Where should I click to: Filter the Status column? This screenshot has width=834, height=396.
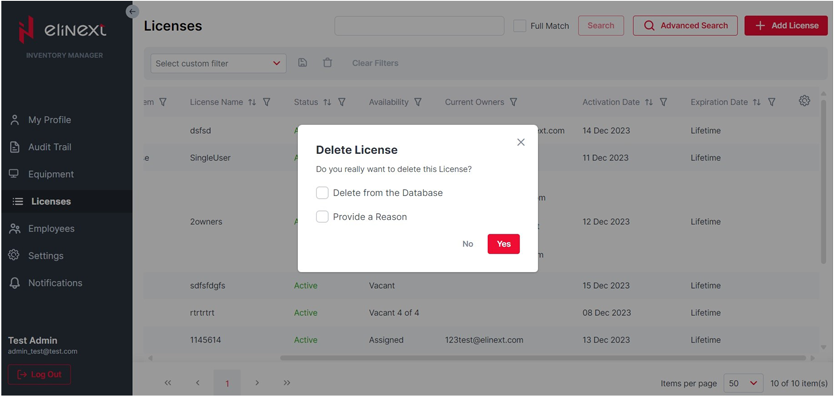[x=342, y=102]
